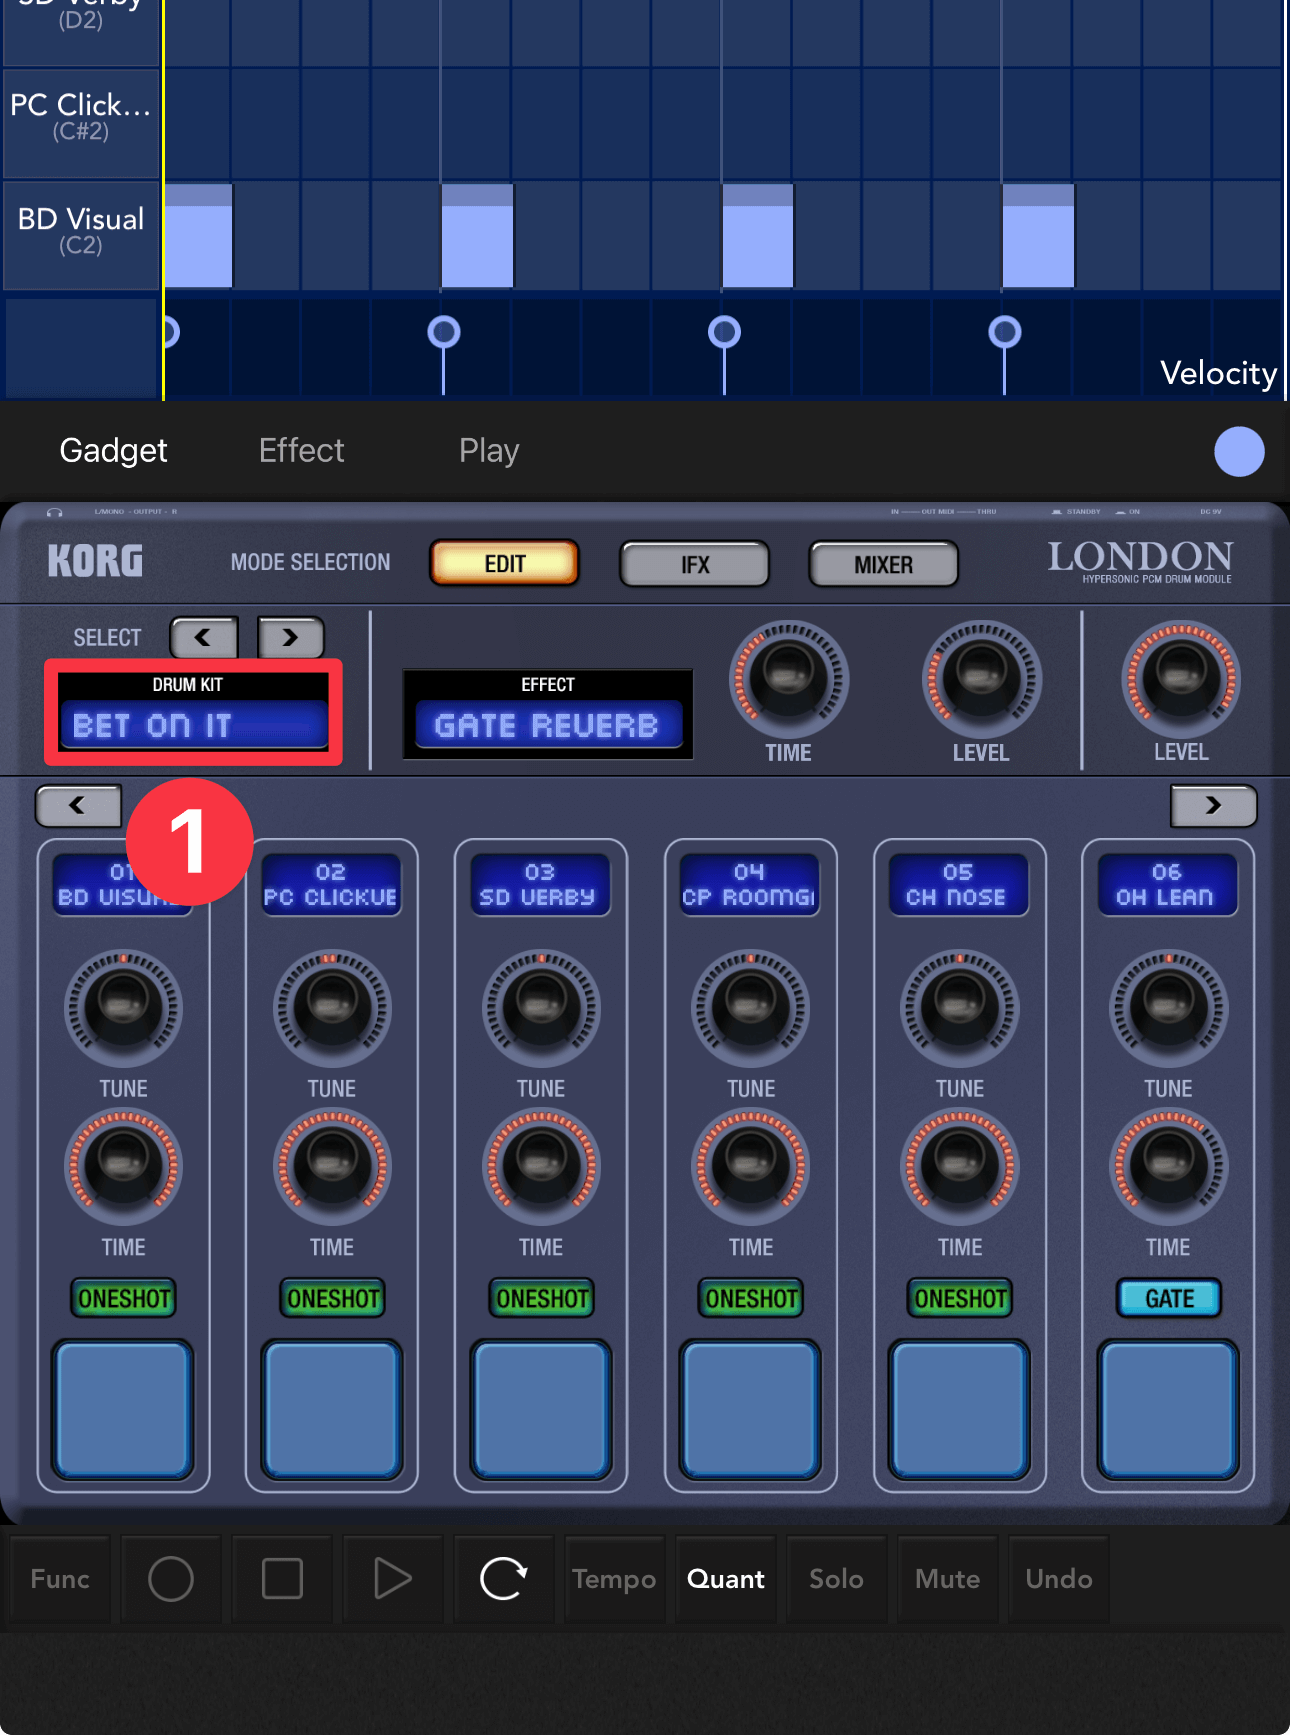Hit the 06 OH Lean drum pad
Viewport: 1290px width, 1735px height.
[1168, 1410]
